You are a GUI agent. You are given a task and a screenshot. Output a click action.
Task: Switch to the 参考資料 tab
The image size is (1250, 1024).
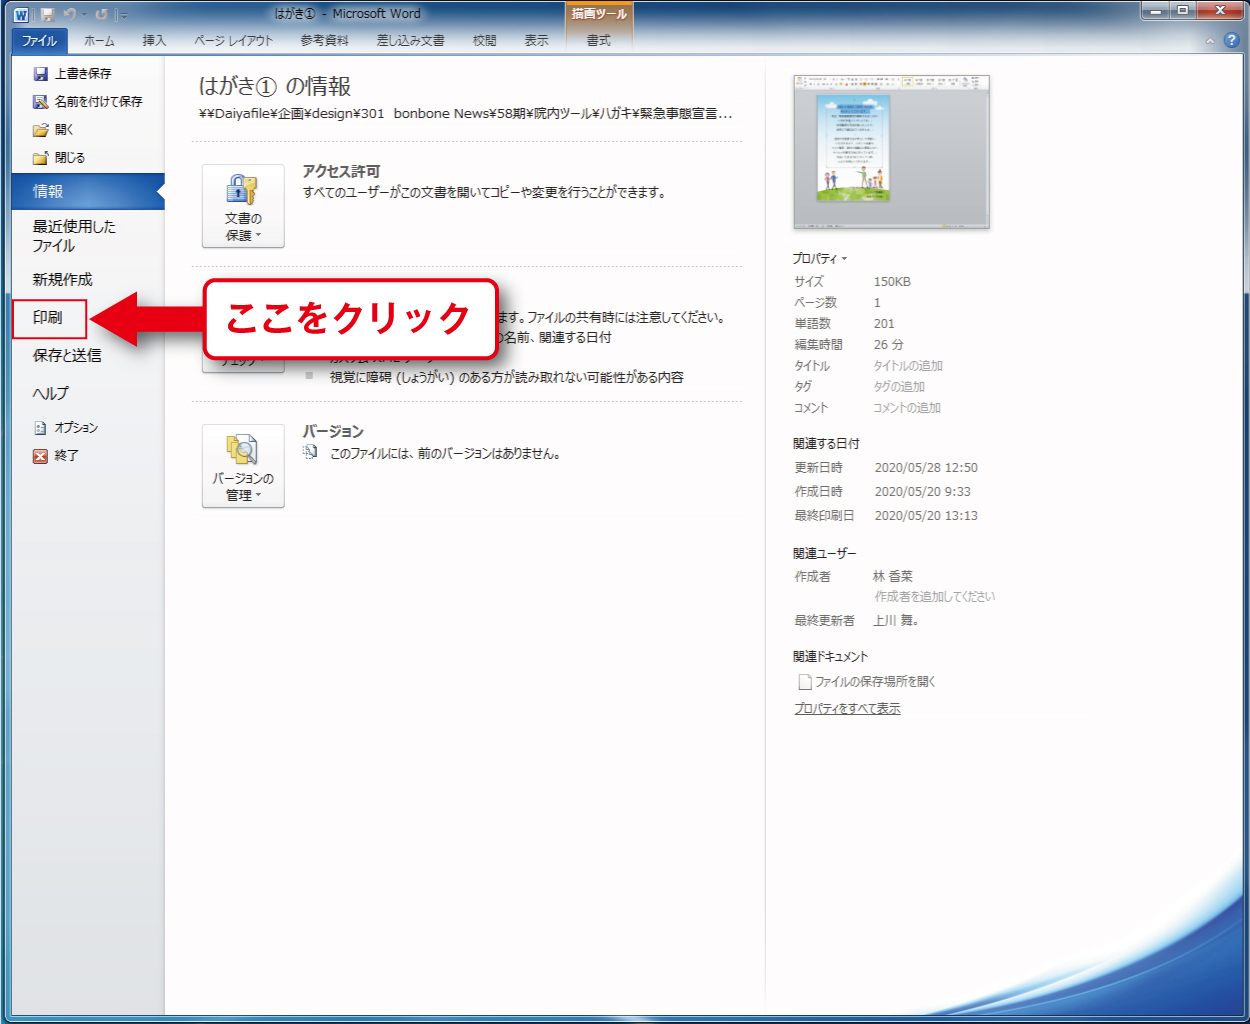[x=325, y=40]
